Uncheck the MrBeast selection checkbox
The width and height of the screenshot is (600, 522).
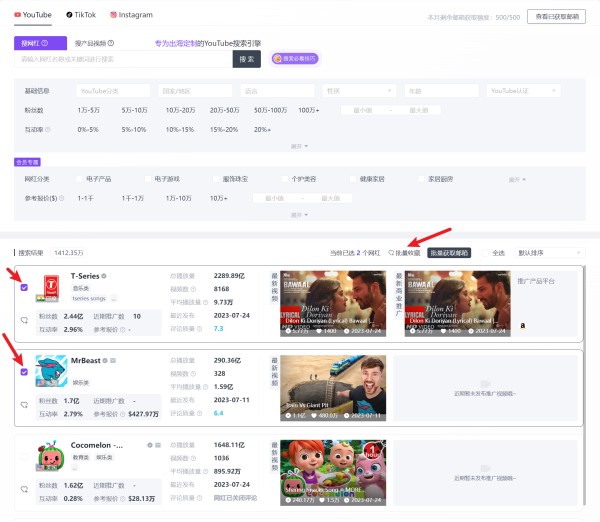(x=24, y=372)
